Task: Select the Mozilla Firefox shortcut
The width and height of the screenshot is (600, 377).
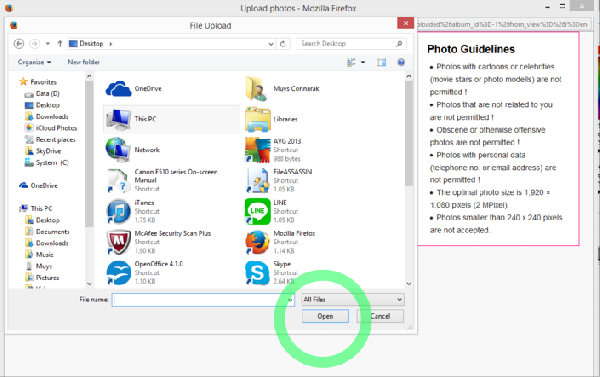Action: pos(280,242)
